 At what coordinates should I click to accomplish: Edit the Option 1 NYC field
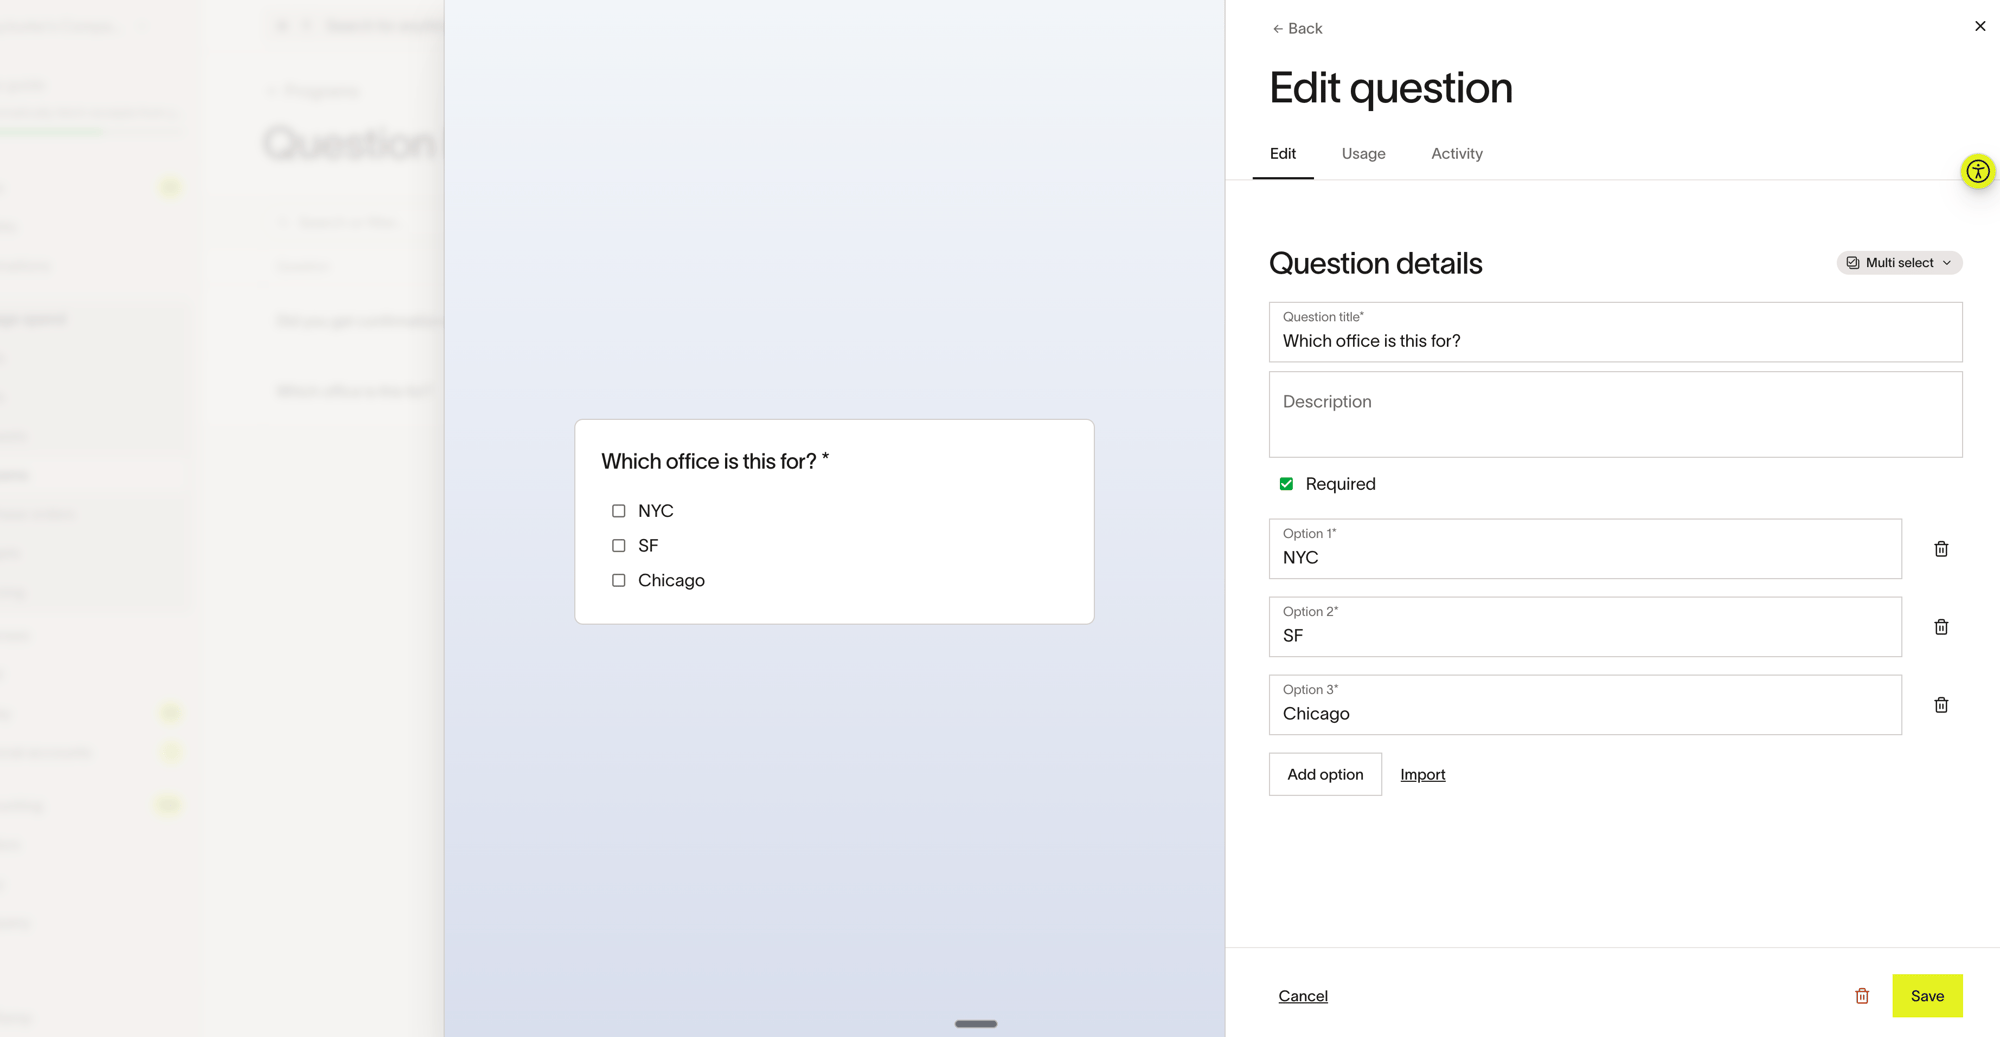tap(1585, 549)
